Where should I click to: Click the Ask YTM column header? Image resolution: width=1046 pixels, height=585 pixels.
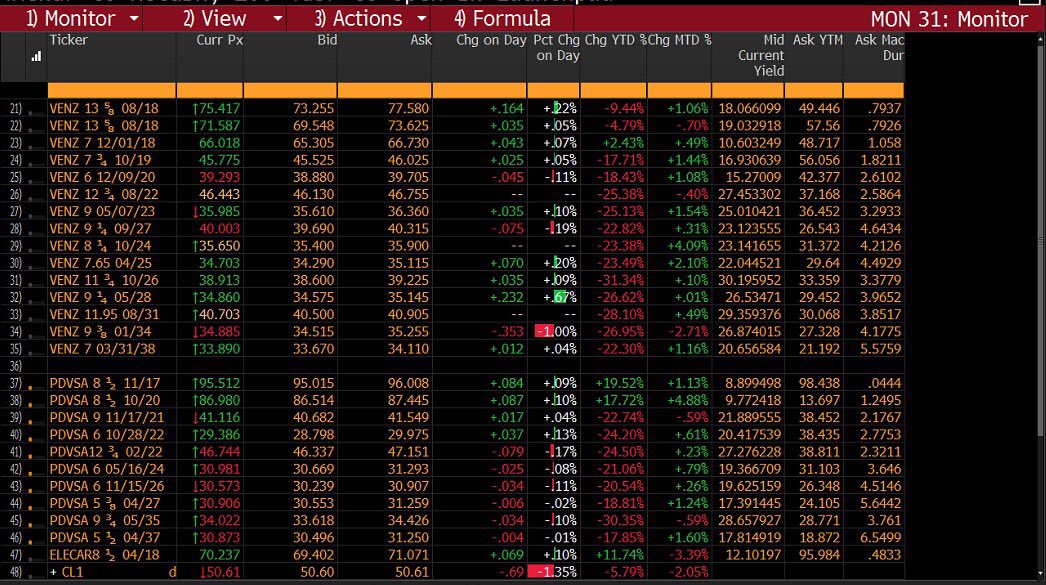pyautogui.click(x=817, y=40)
